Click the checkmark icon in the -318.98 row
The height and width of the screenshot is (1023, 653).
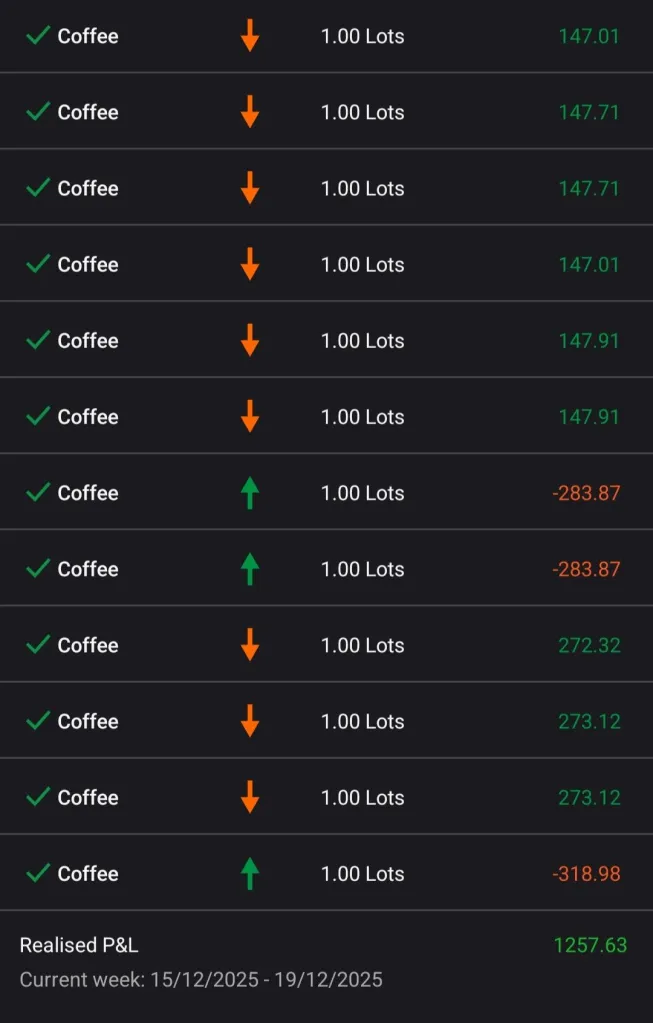coord(38,874)
